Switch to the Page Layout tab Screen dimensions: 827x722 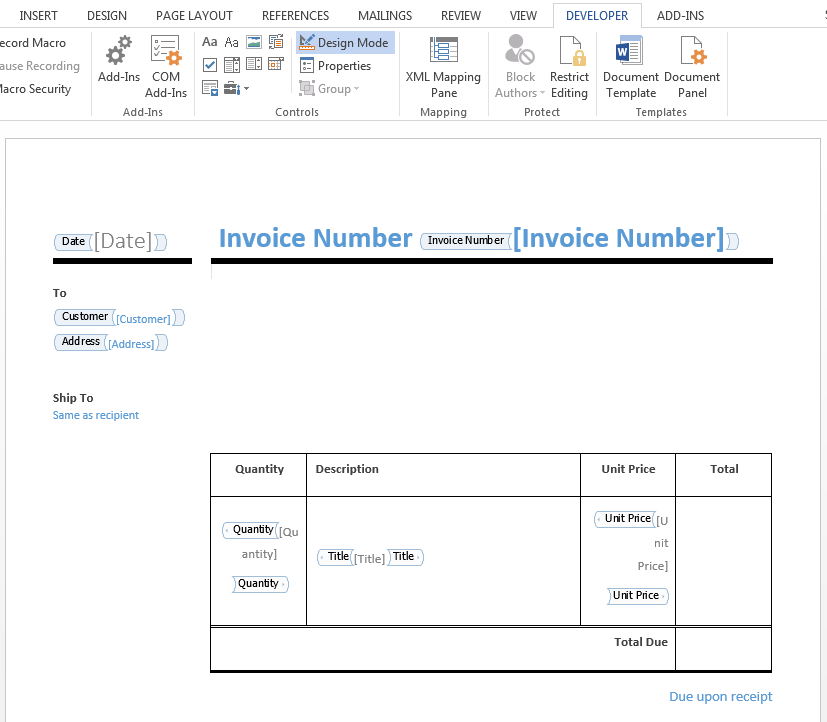coord(194,15)
